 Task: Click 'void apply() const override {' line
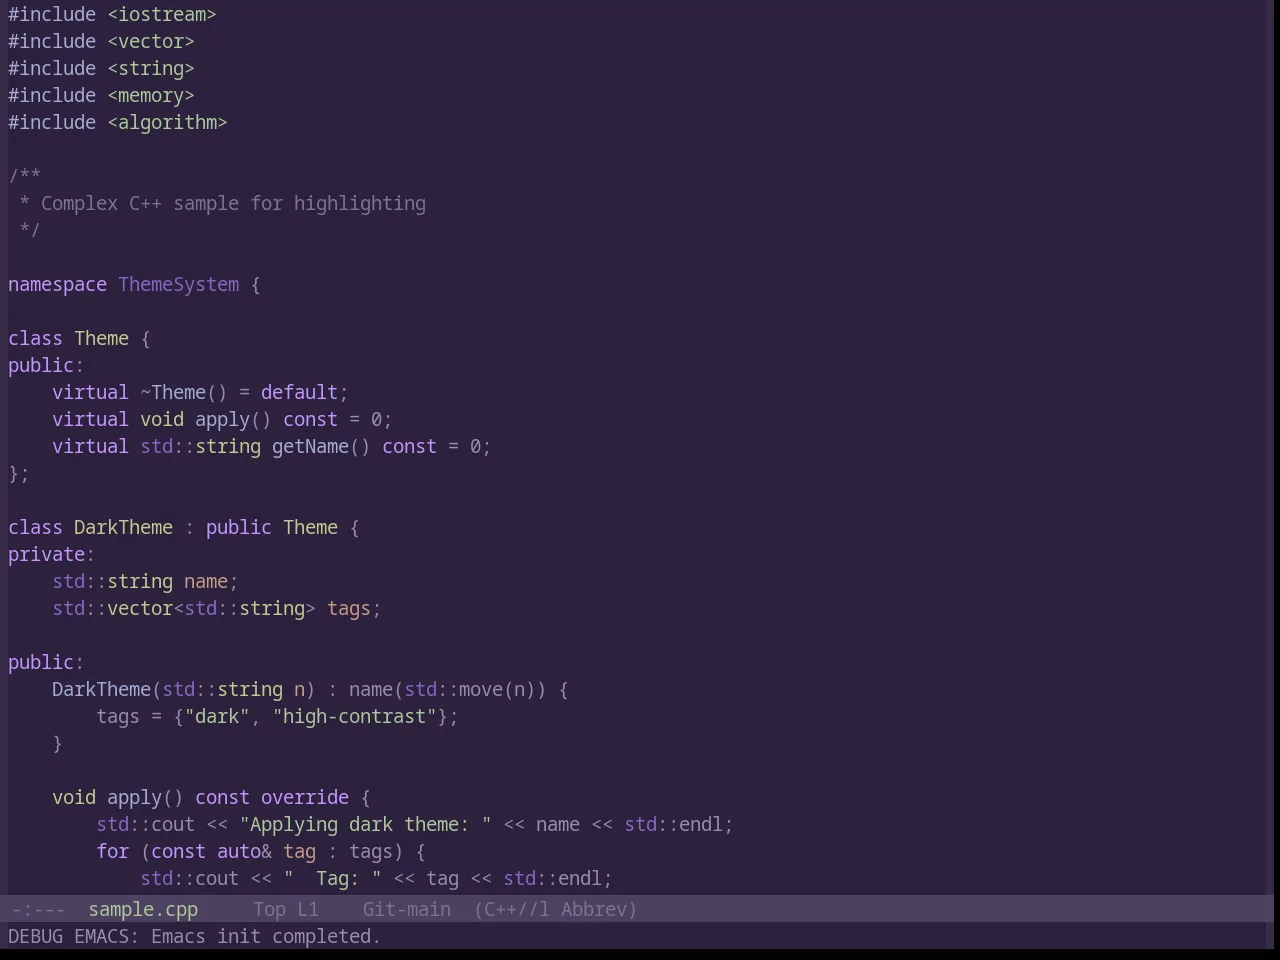coord(211,797)
